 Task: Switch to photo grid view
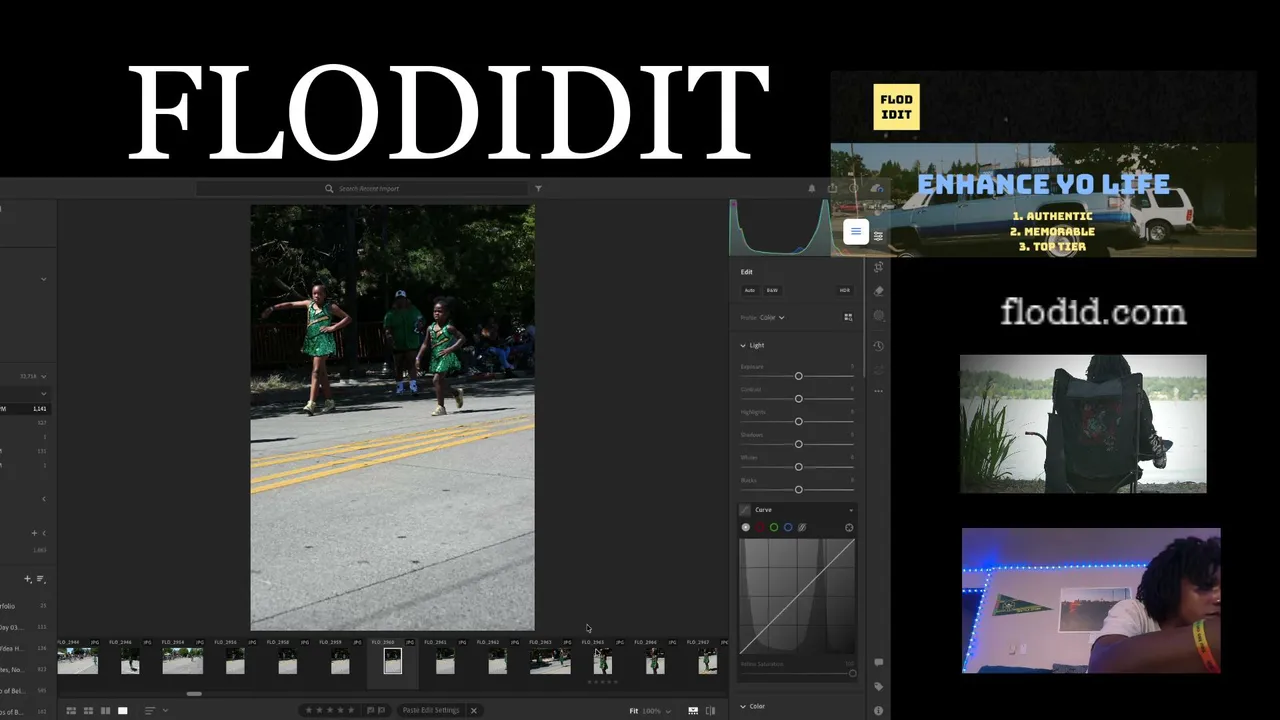tap(71, 711)
